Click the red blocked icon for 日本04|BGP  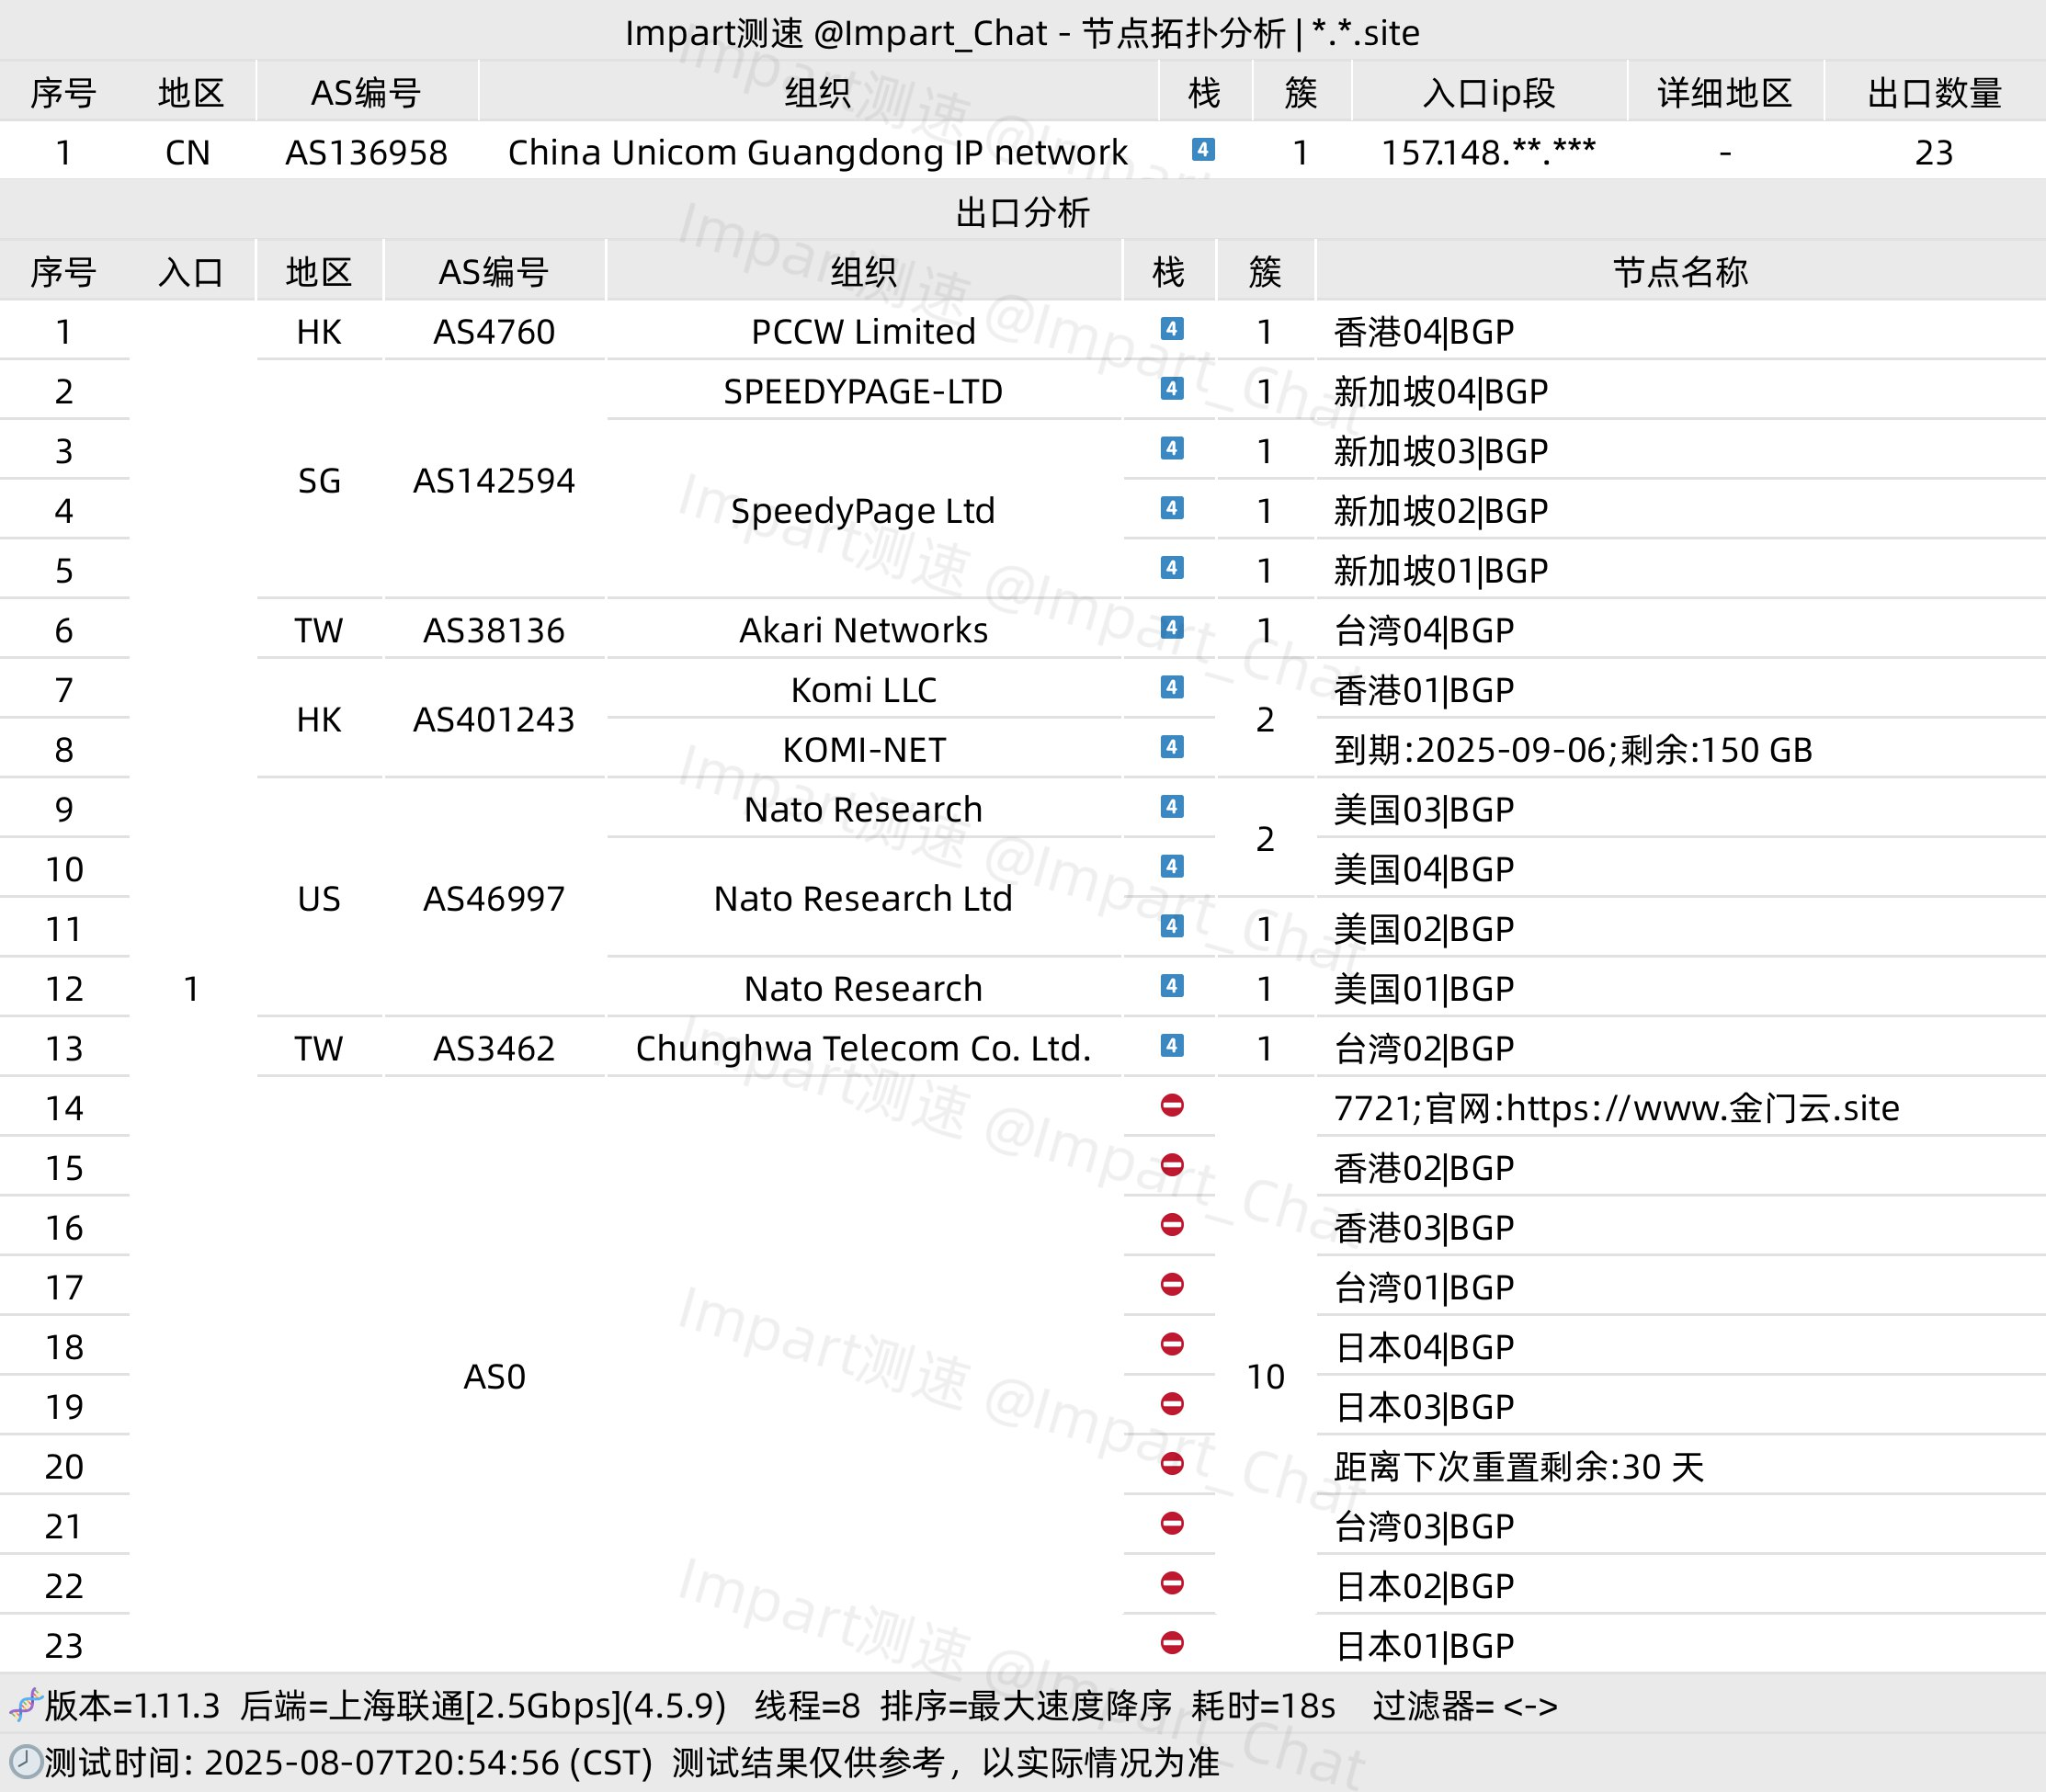pyautogui.click(x=1172, y=1345)
